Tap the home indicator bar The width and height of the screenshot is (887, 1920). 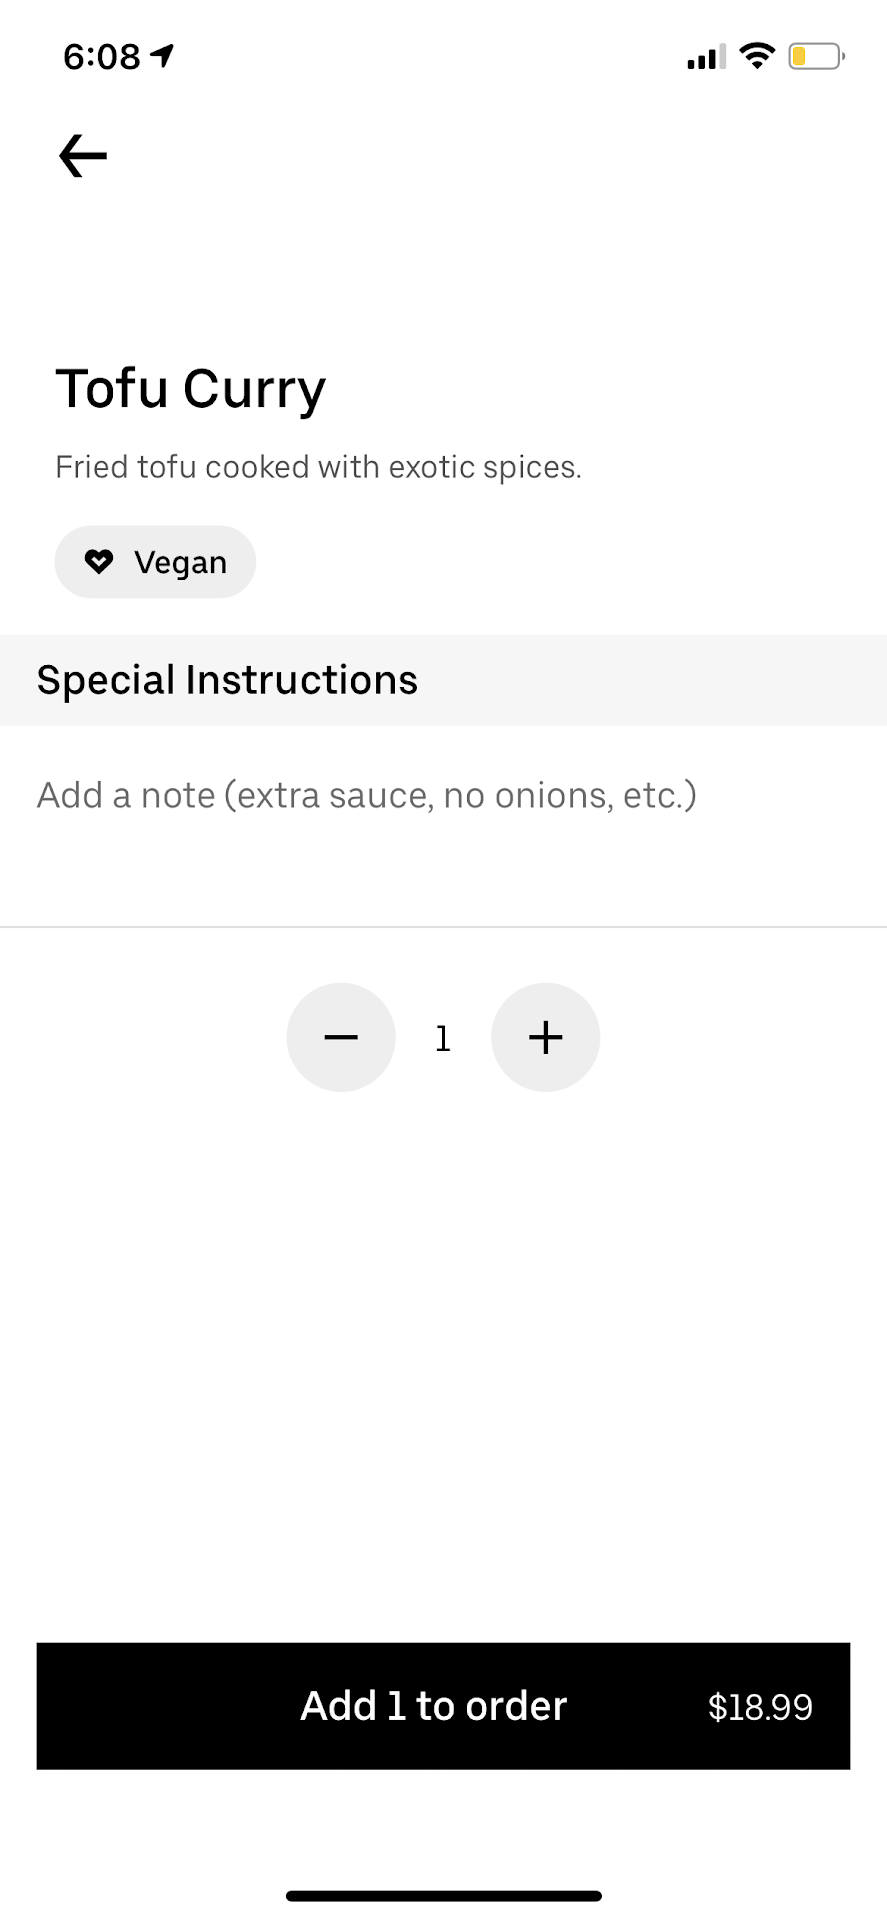[x=443, y=1896]
